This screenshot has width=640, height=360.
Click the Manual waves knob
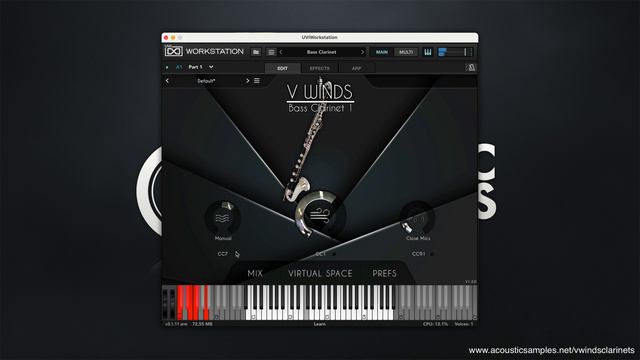(x=223, y=218)
